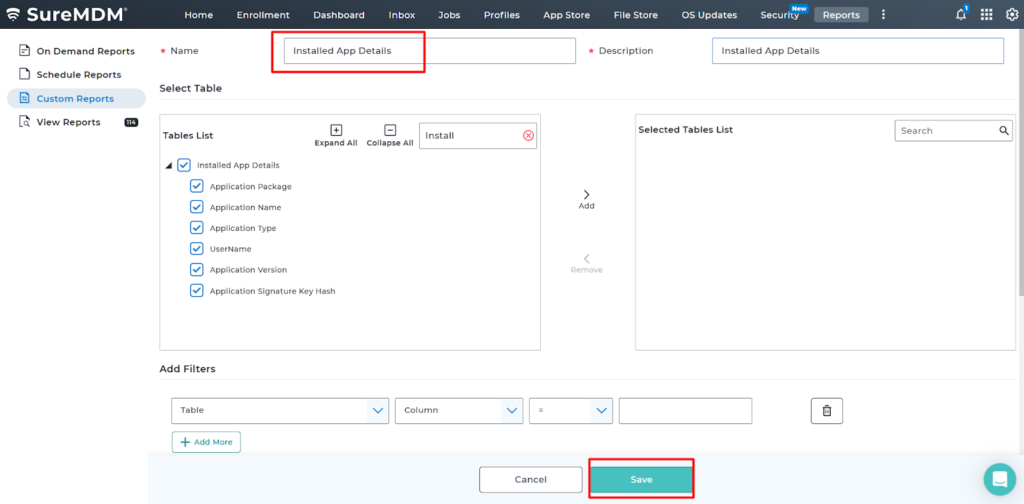Click the Expand All plus icon

[336, 130]
